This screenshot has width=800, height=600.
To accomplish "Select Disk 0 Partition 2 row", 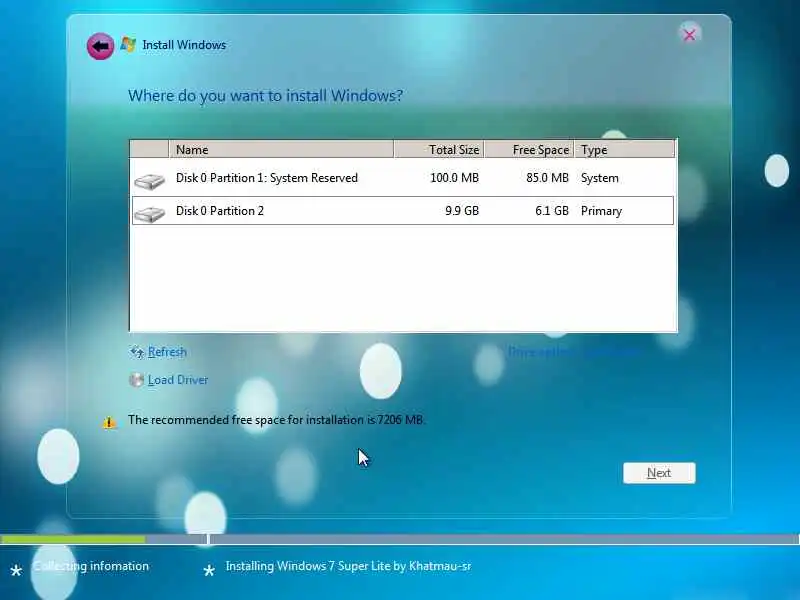I will pos(403,211).
